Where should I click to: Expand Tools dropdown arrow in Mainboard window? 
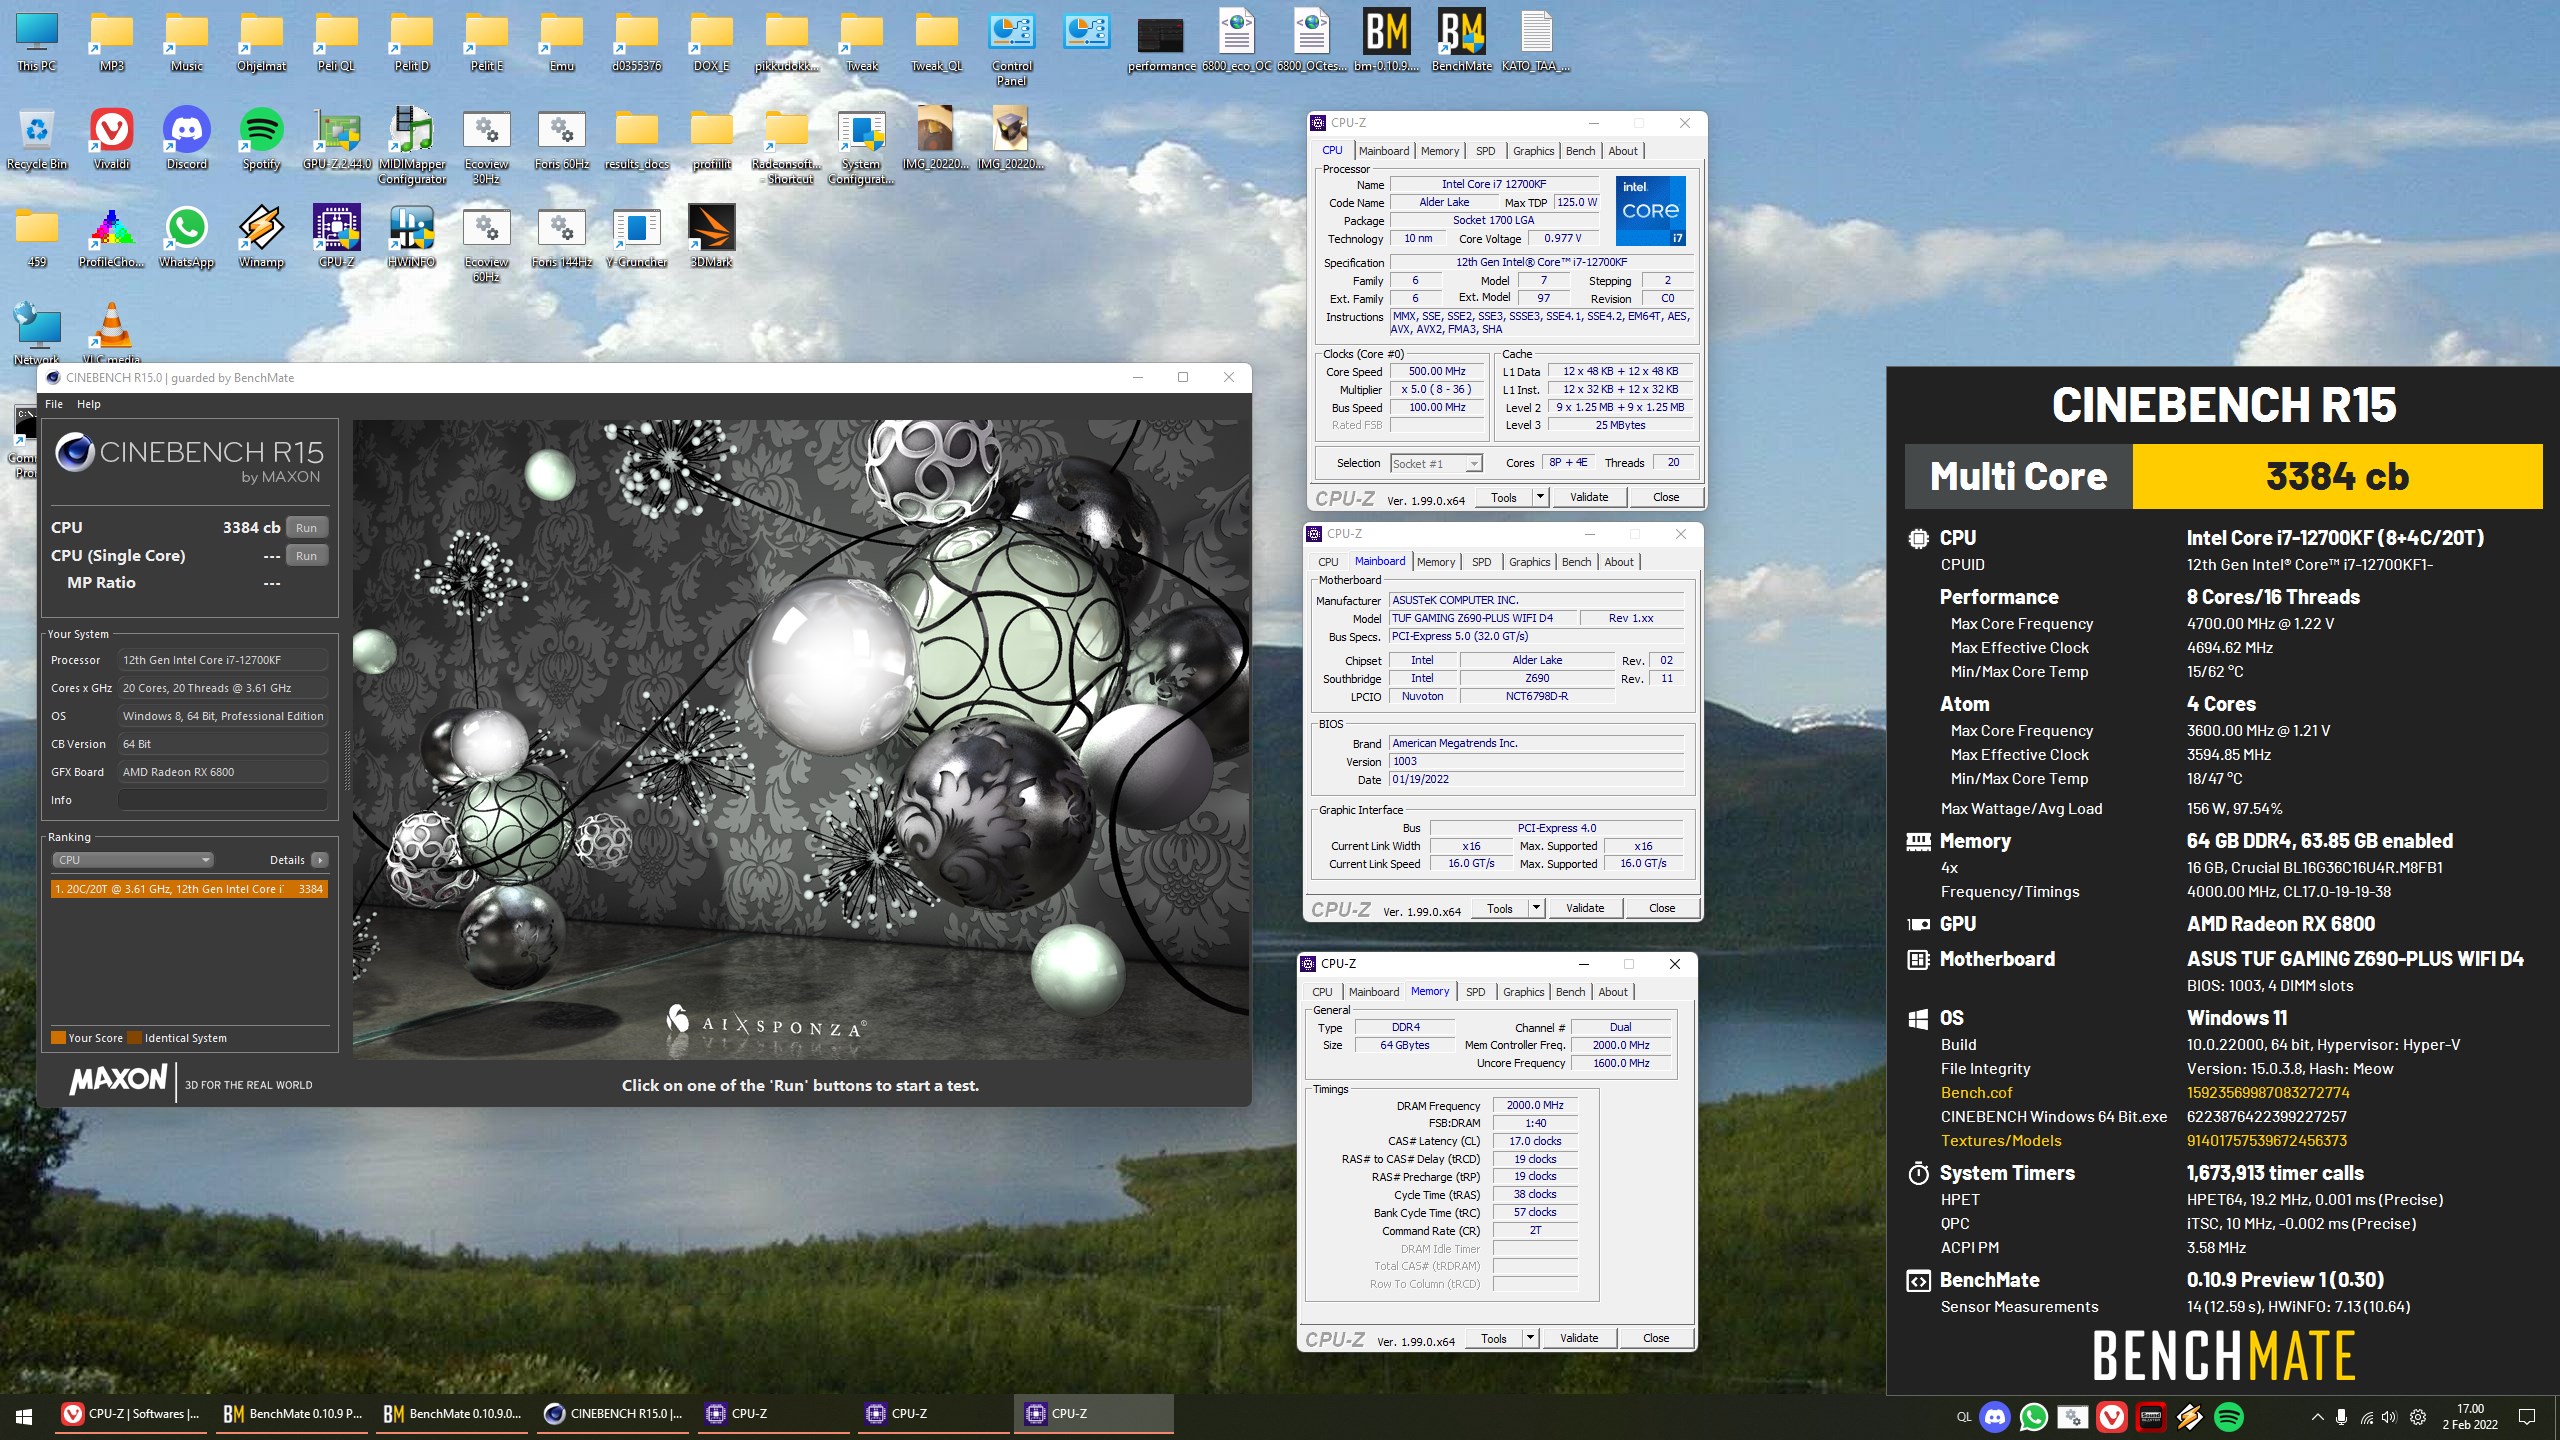point(1536,908)
